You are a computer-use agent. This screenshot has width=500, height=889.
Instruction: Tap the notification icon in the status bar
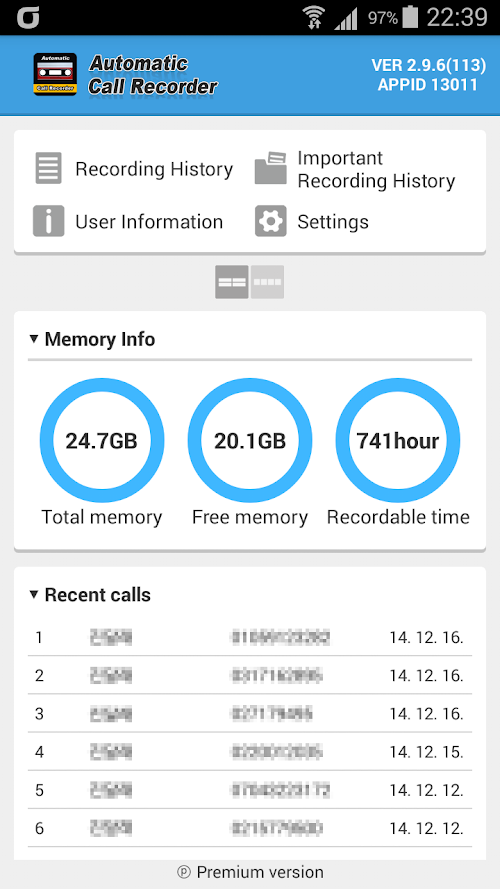tap(27, 18)
